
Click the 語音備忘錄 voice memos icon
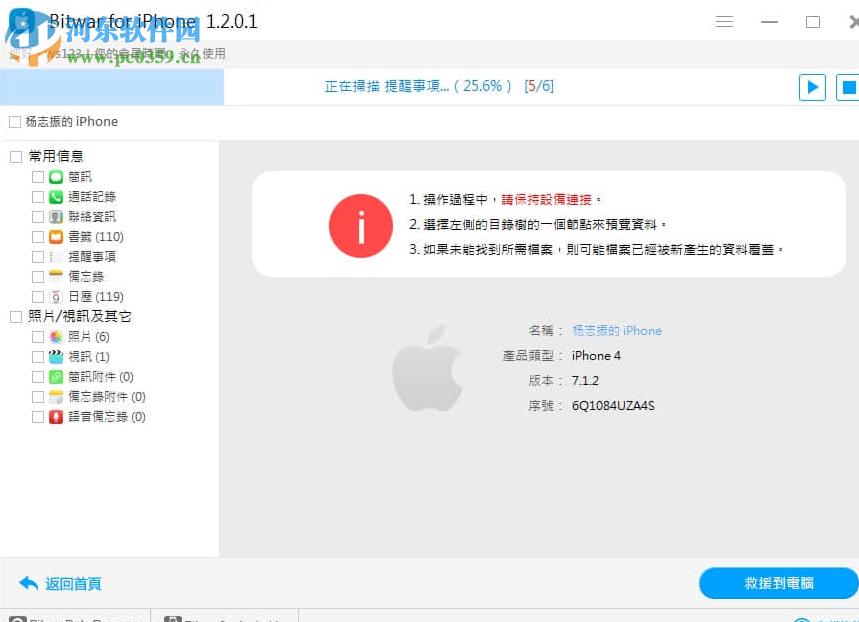[55, 416]
